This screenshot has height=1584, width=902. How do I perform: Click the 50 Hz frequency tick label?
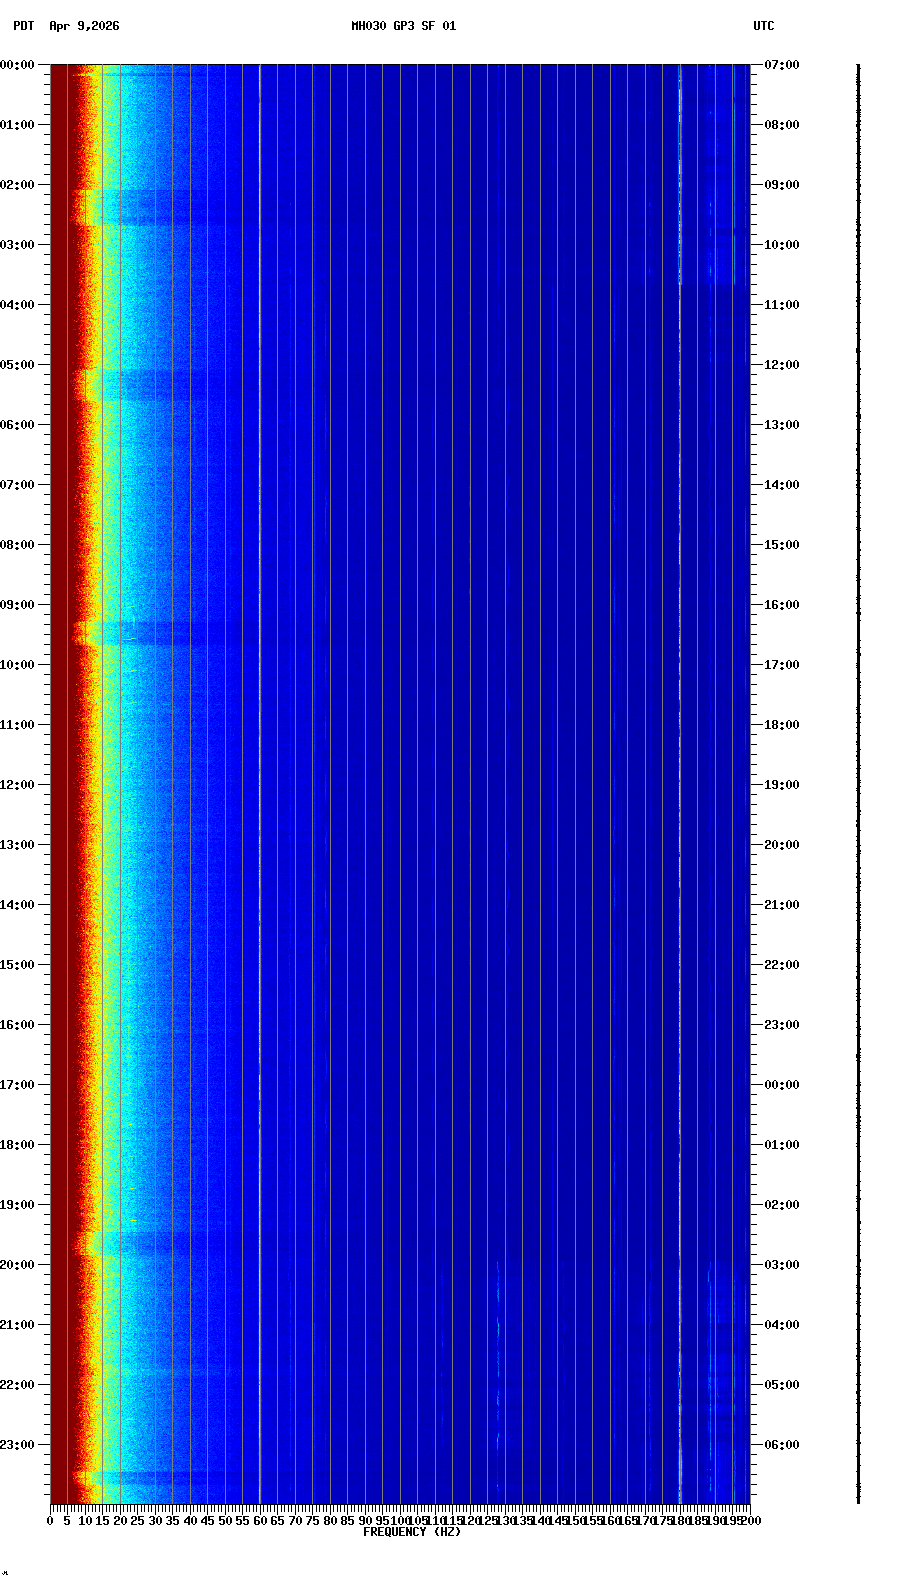click(225, 1521)
